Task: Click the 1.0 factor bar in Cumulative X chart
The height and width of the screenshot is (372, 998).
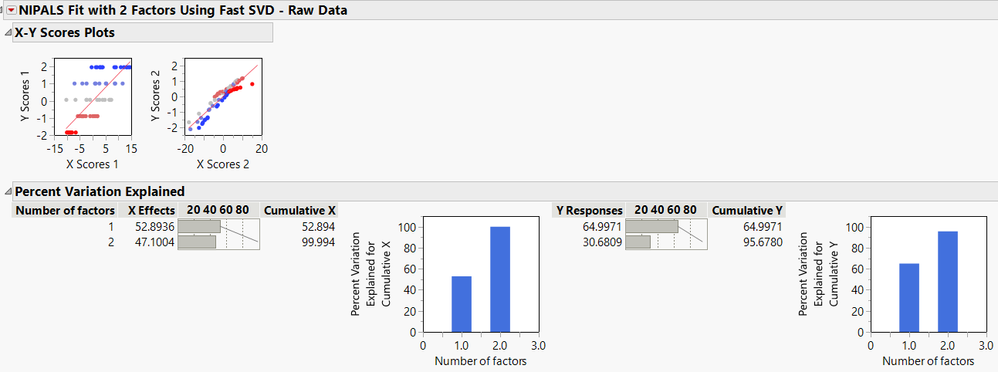Action: tap(461, 304)
